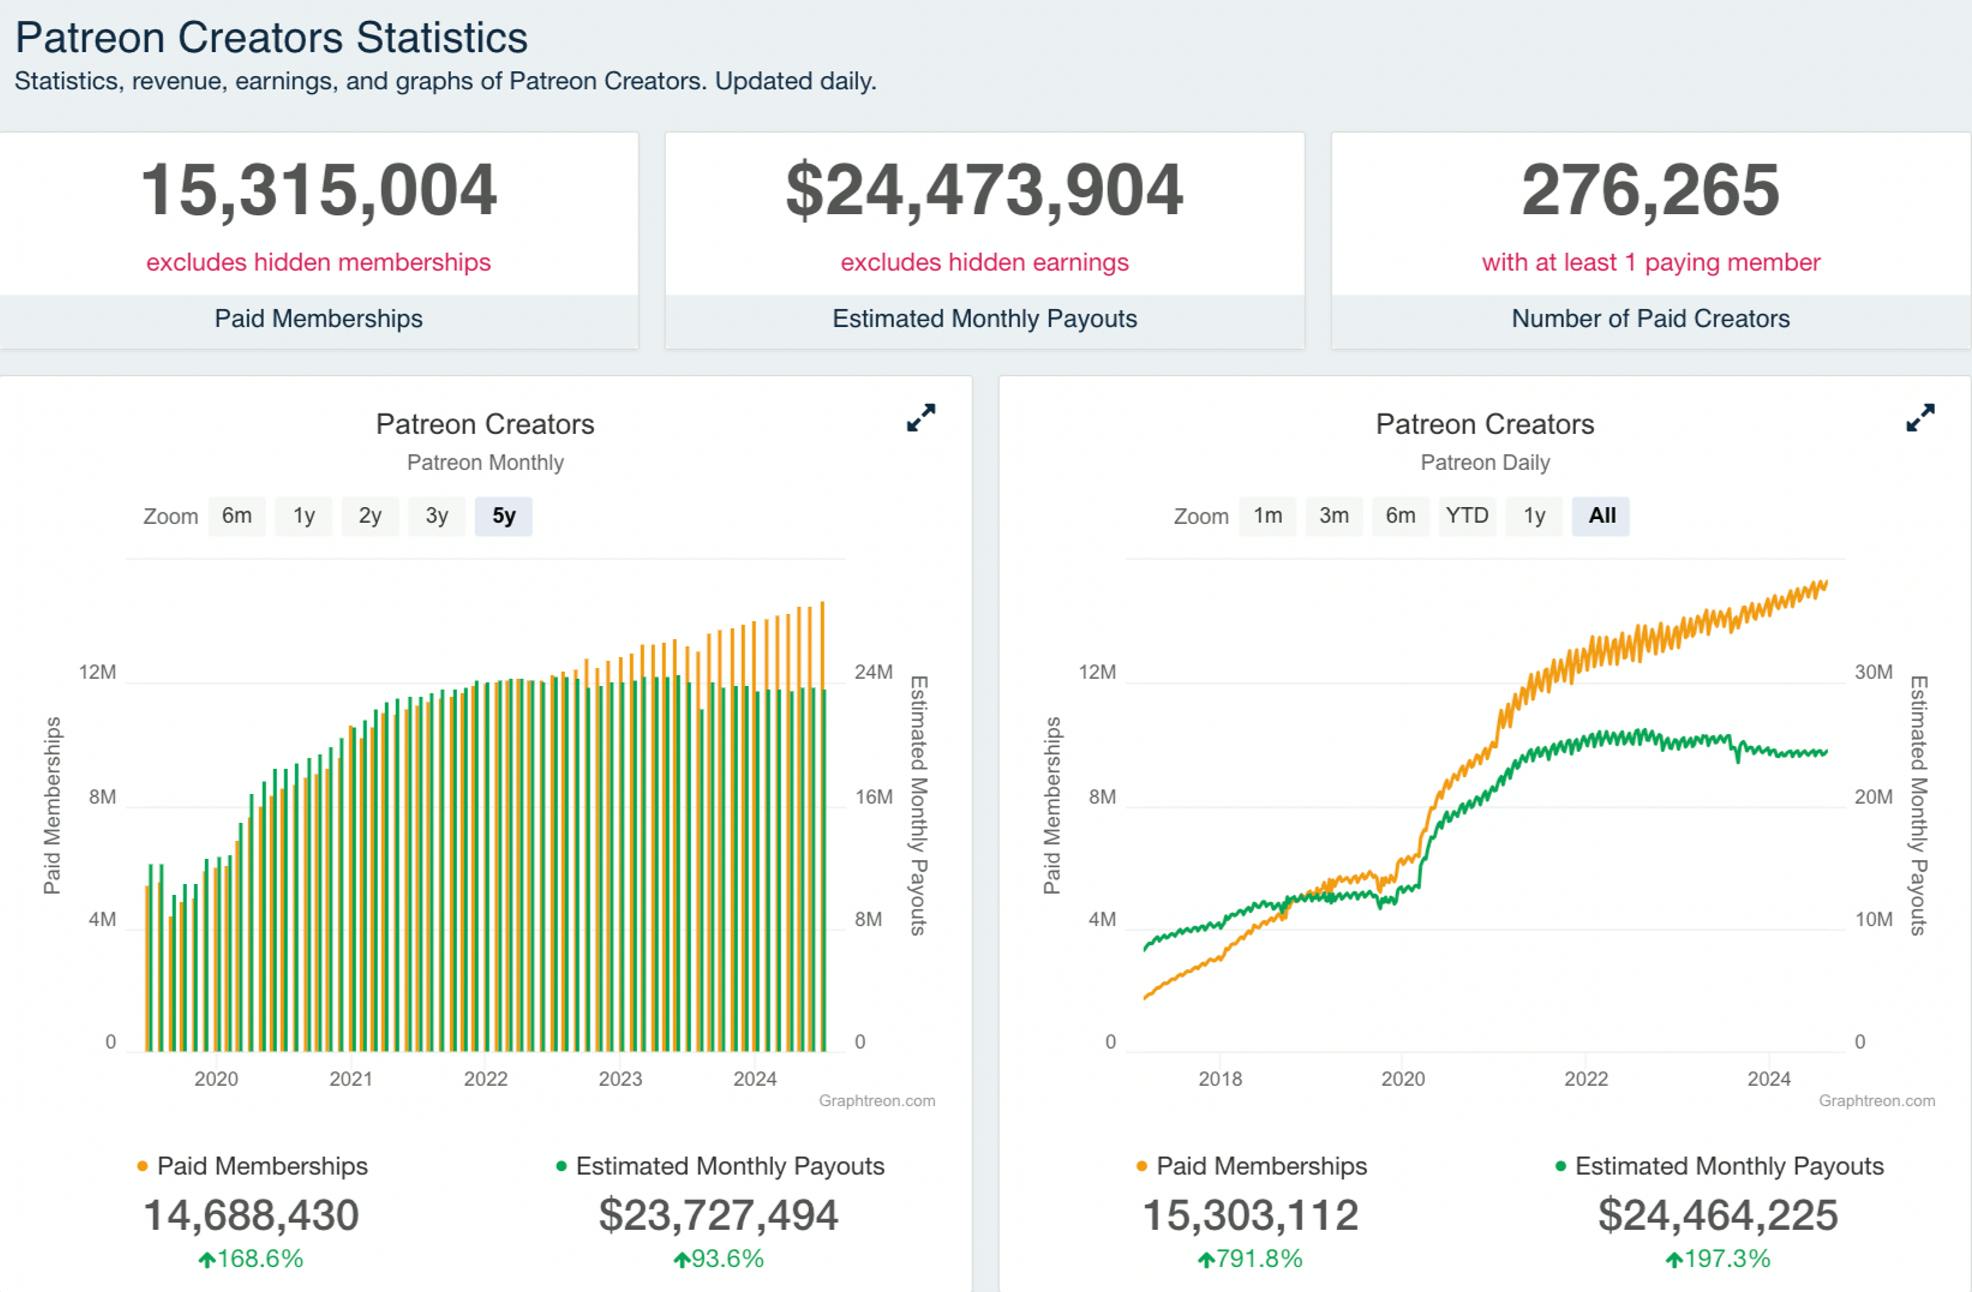Select All zoom on daily chart
The height and width of the screenshot is (1292, 1972).
click(1601, 516)
